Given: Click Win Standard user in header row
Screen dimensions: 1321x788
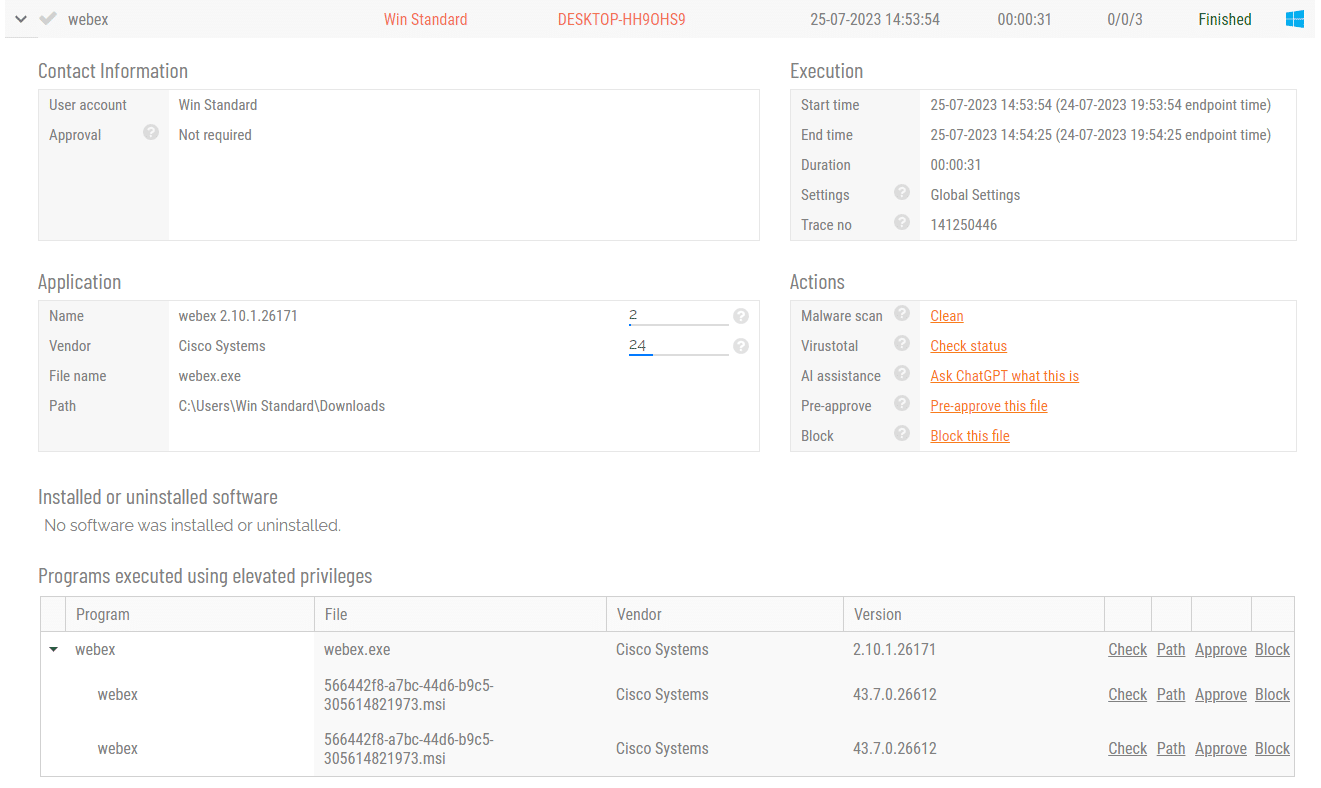Looking at the screenshot, I should click(x=425, y=19).
